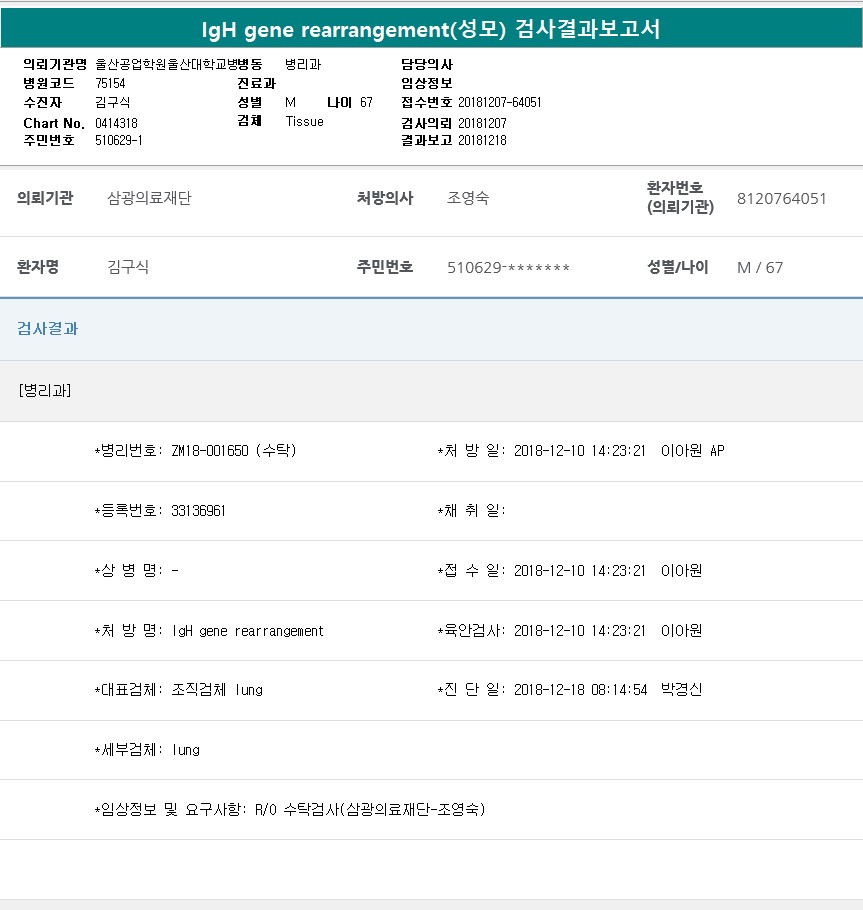
Task: Click the department text '병리과' in header
Action: coord(303,64)
